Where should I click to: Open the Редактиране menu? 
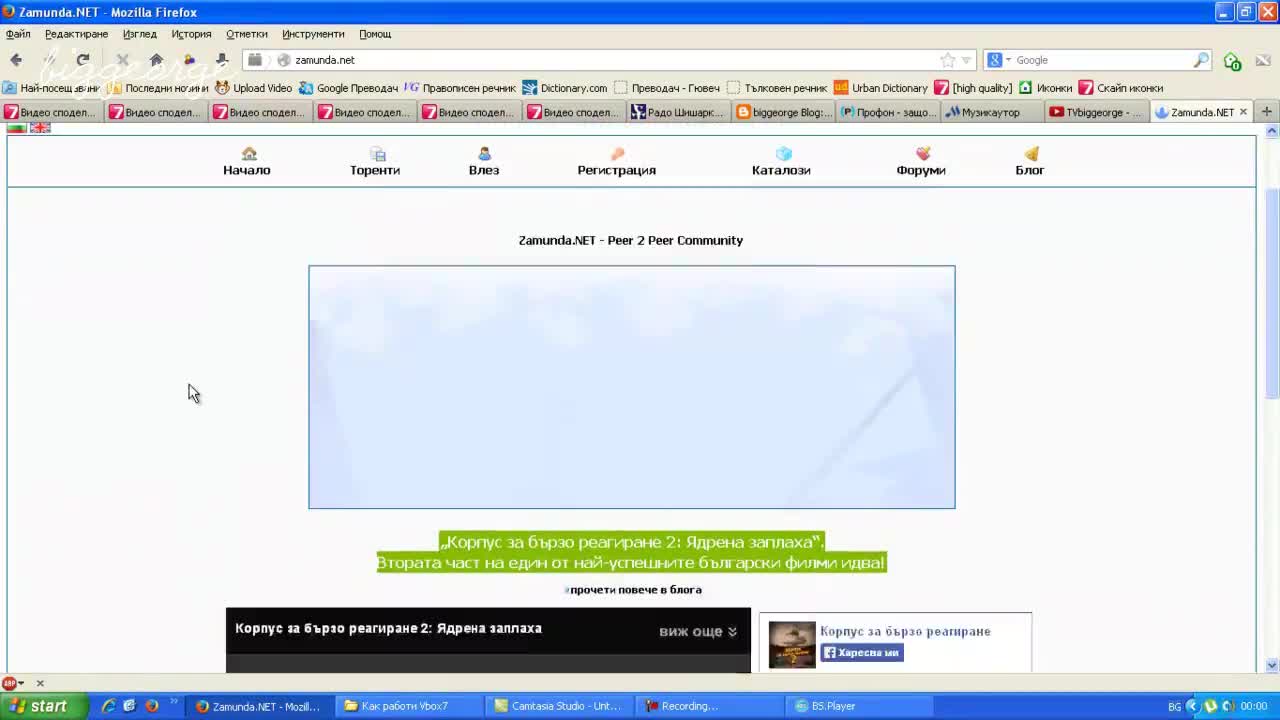(x=76, y=34)
